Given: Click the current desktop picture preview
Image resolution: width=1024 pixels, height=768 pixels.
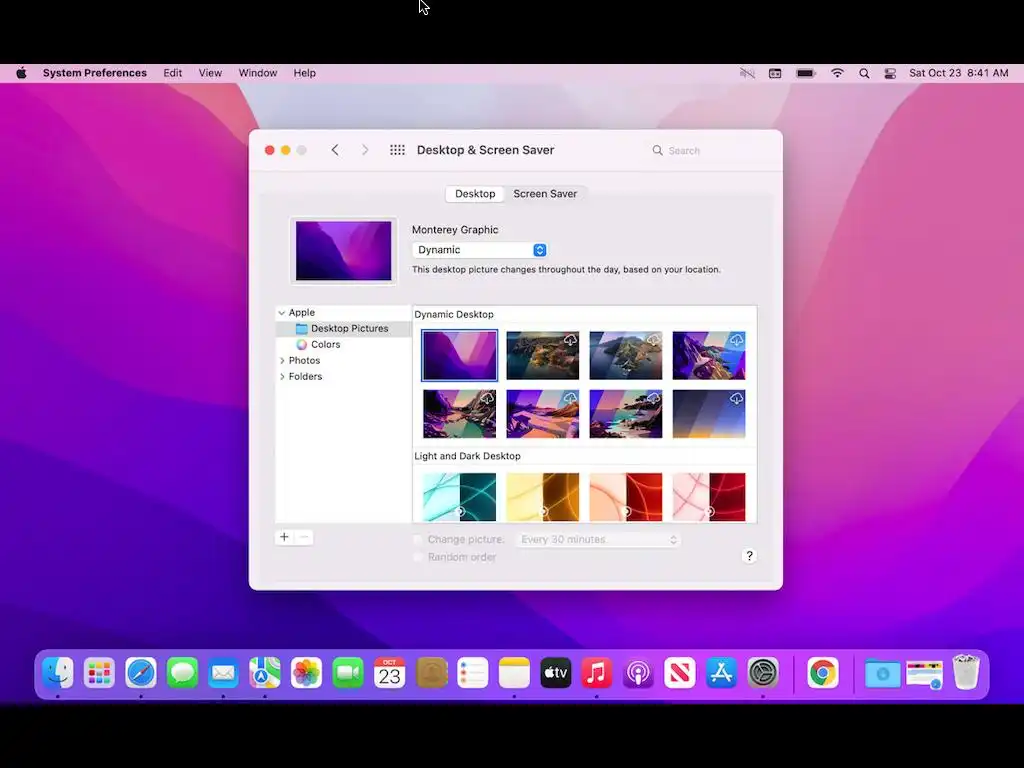Looking at the screenshot, I should (x=344, y=251).
